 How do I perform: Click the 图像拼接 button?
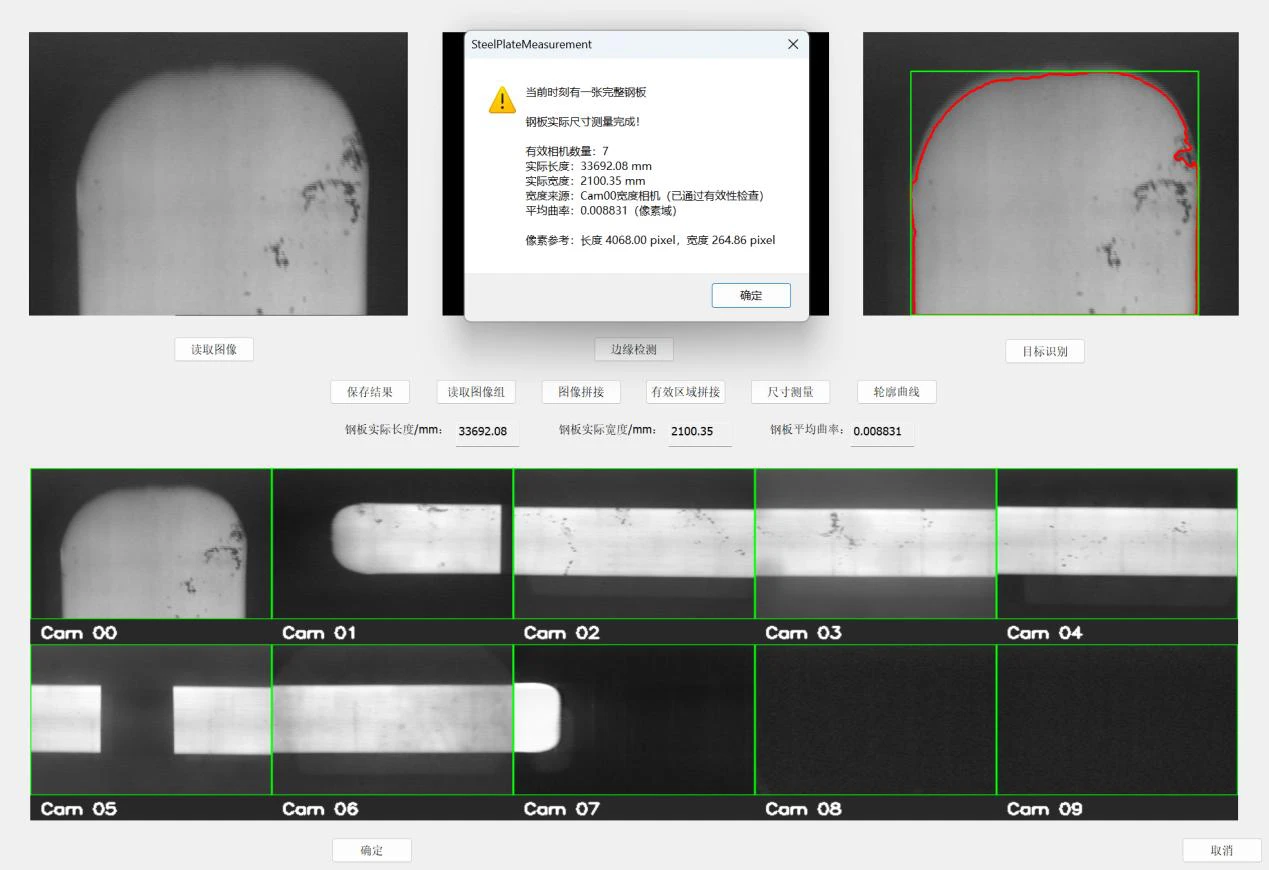click(x=581, y=392)
